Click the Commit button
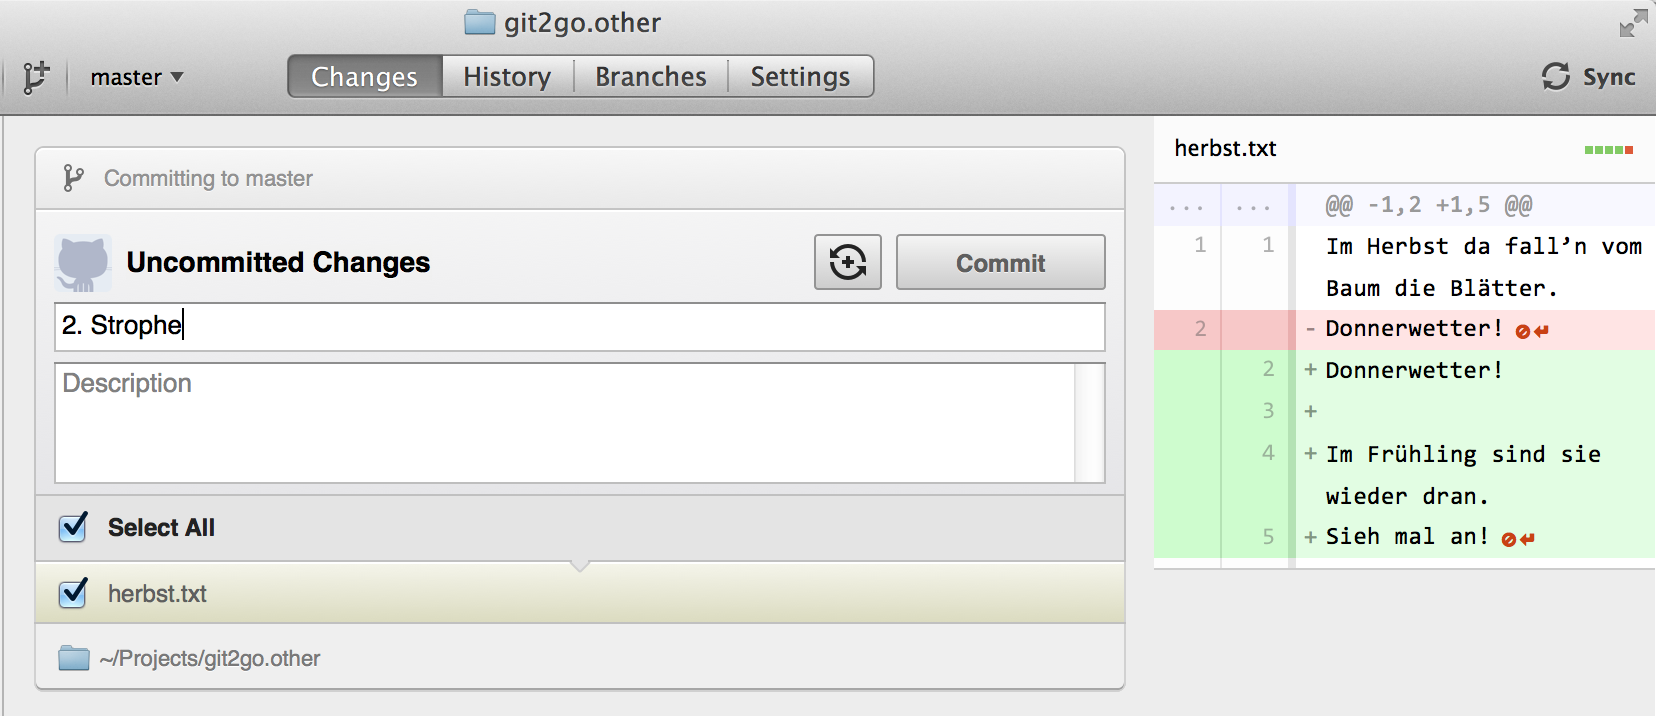The height and width of the screenshot is (716, 1656). pos(1001,262)
